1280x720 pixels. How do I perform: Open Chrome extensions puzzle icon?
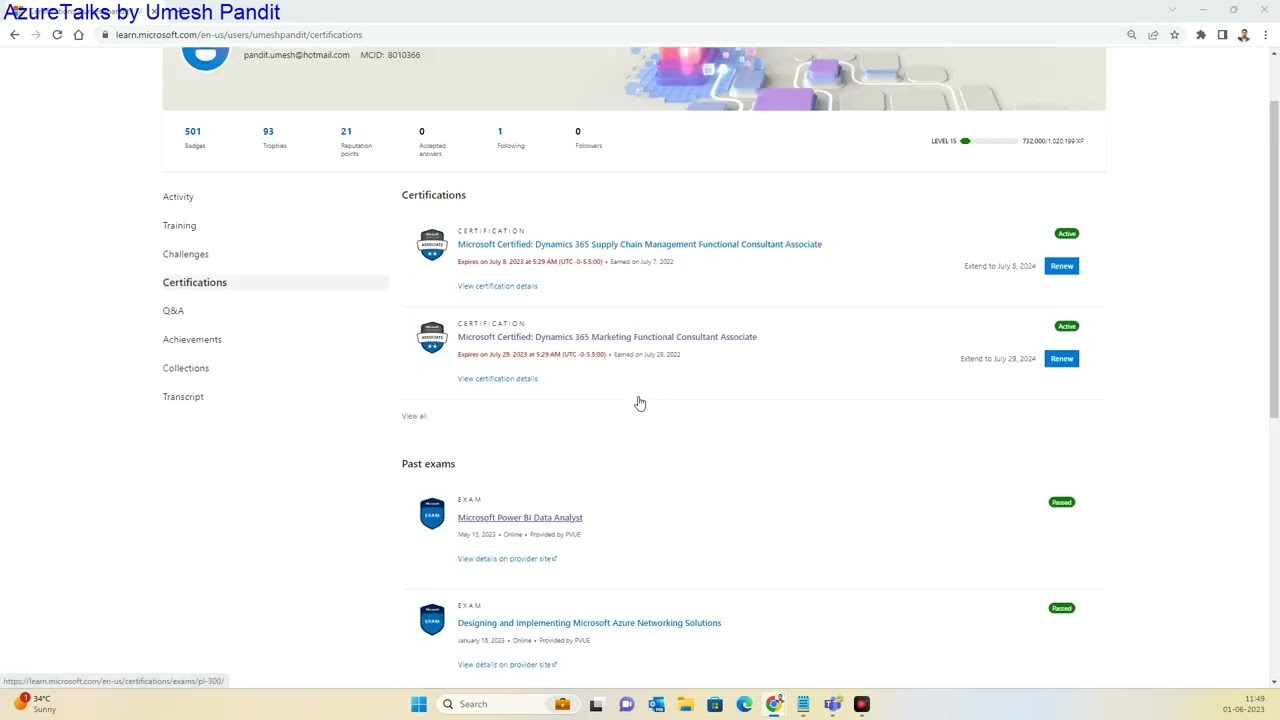click(x=1201, y=35)
